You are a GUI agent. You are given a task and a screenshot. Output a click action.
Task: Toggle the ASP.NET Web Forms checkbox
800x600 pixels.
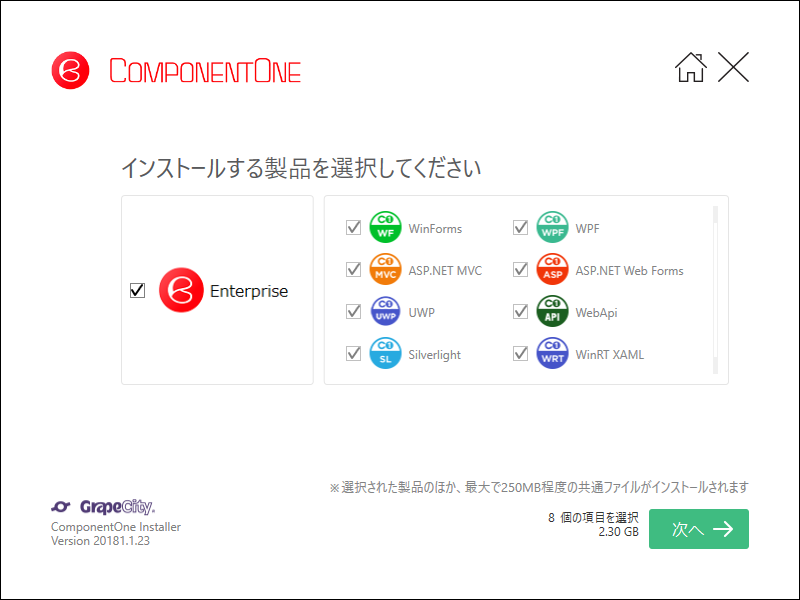tap(520, 269)
